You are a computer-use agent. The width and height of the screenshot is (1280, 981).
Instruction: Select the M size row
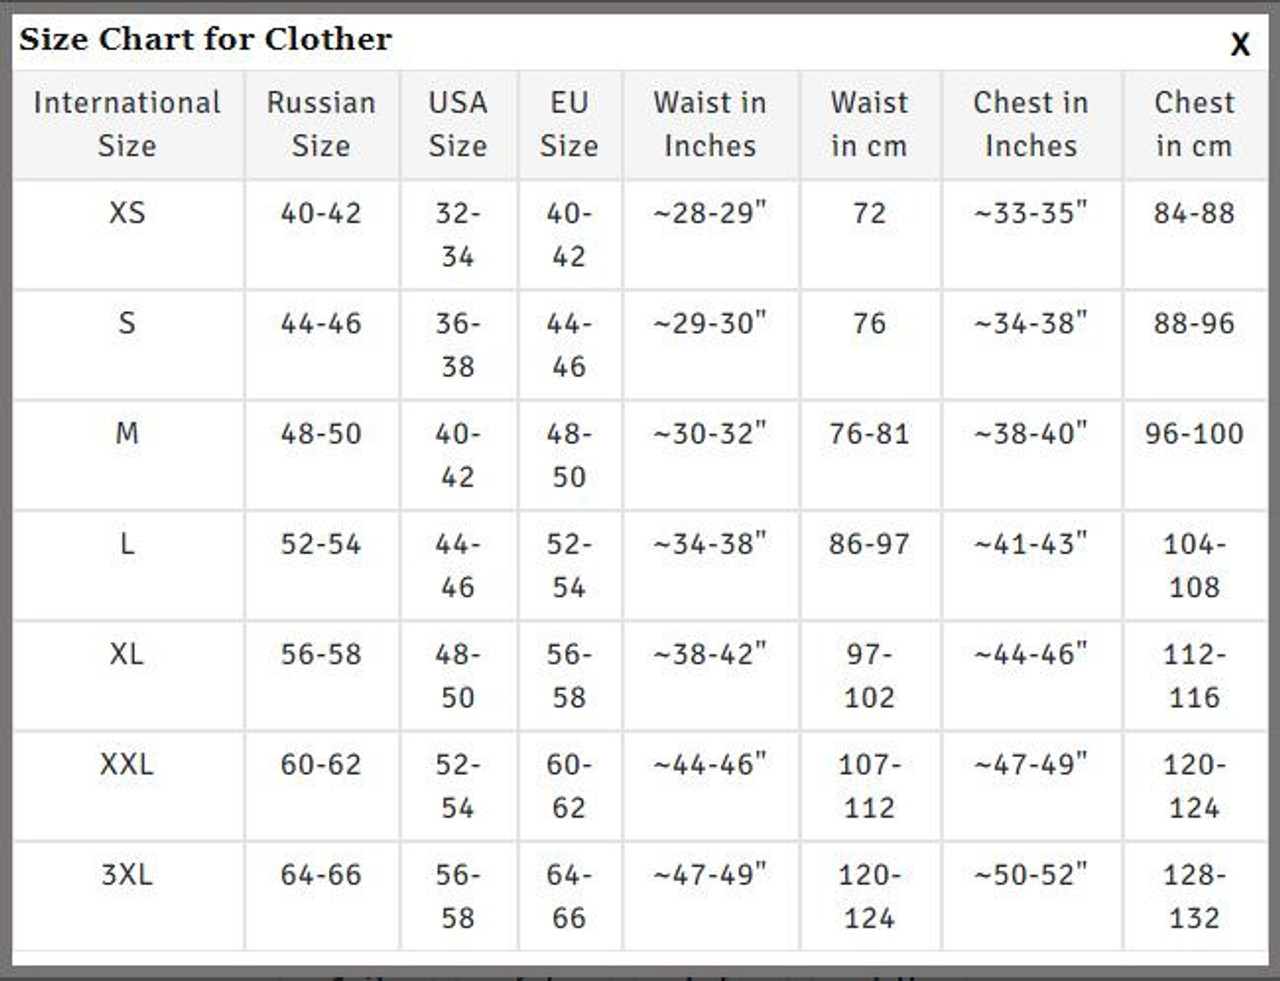point(127,433)
